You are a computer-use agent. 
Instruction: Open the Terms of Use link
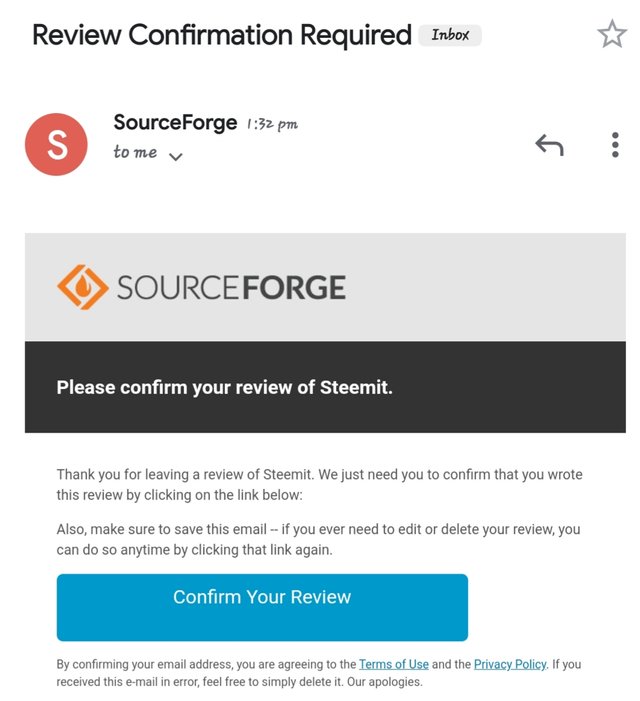393,664
